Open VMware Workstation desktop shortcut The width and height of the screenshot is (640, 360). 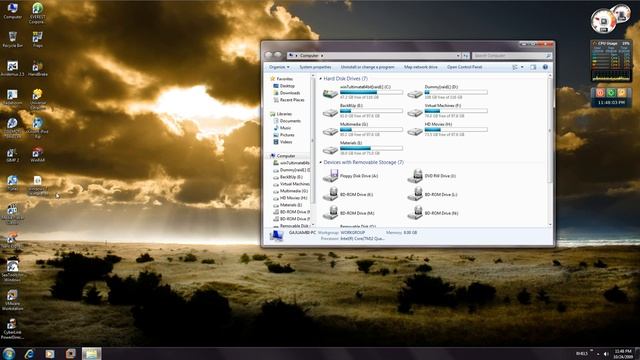pyautogui.click(x=12, y=299)
